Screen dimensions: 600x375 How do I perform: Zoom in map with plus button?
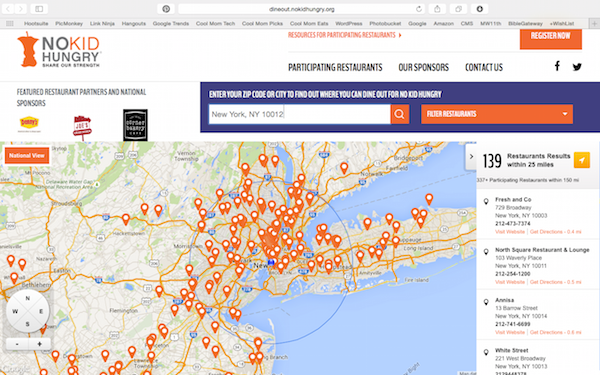[x=39, y=344]
